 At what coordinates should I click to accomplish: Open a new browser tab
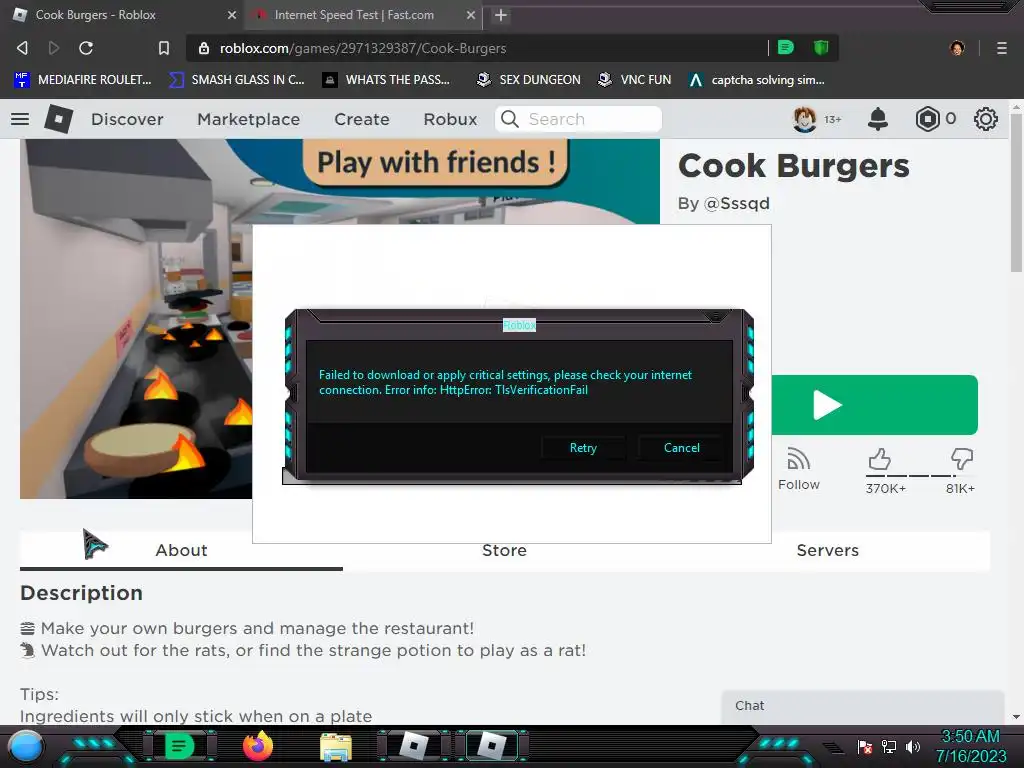point(500,15)
